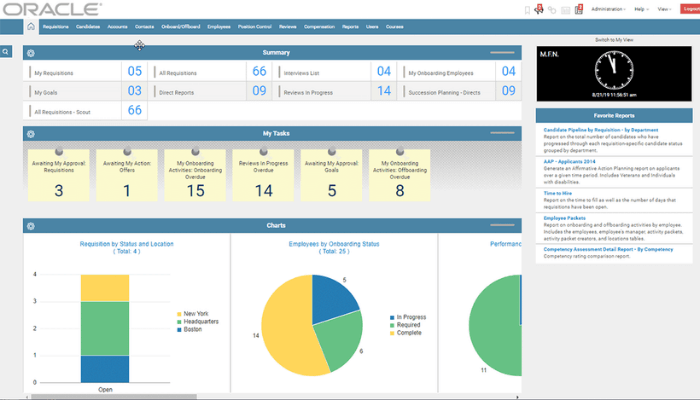Click Switch to My View link
Viewport: 700px width, 400px height.
(614, 40)
